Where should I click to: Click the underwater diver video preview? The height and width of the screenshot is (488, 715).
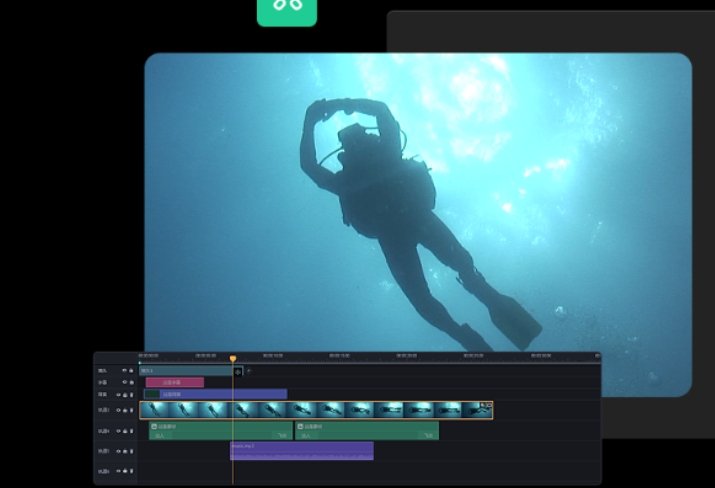pos(418,200)
